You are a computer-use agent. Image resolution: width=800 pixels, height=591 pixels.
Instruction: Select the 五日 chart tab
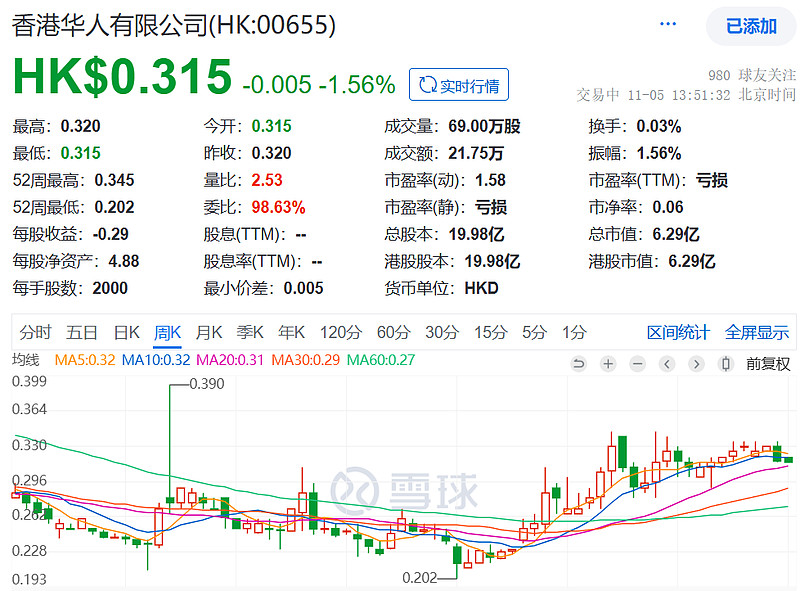(x=82, y=333)
